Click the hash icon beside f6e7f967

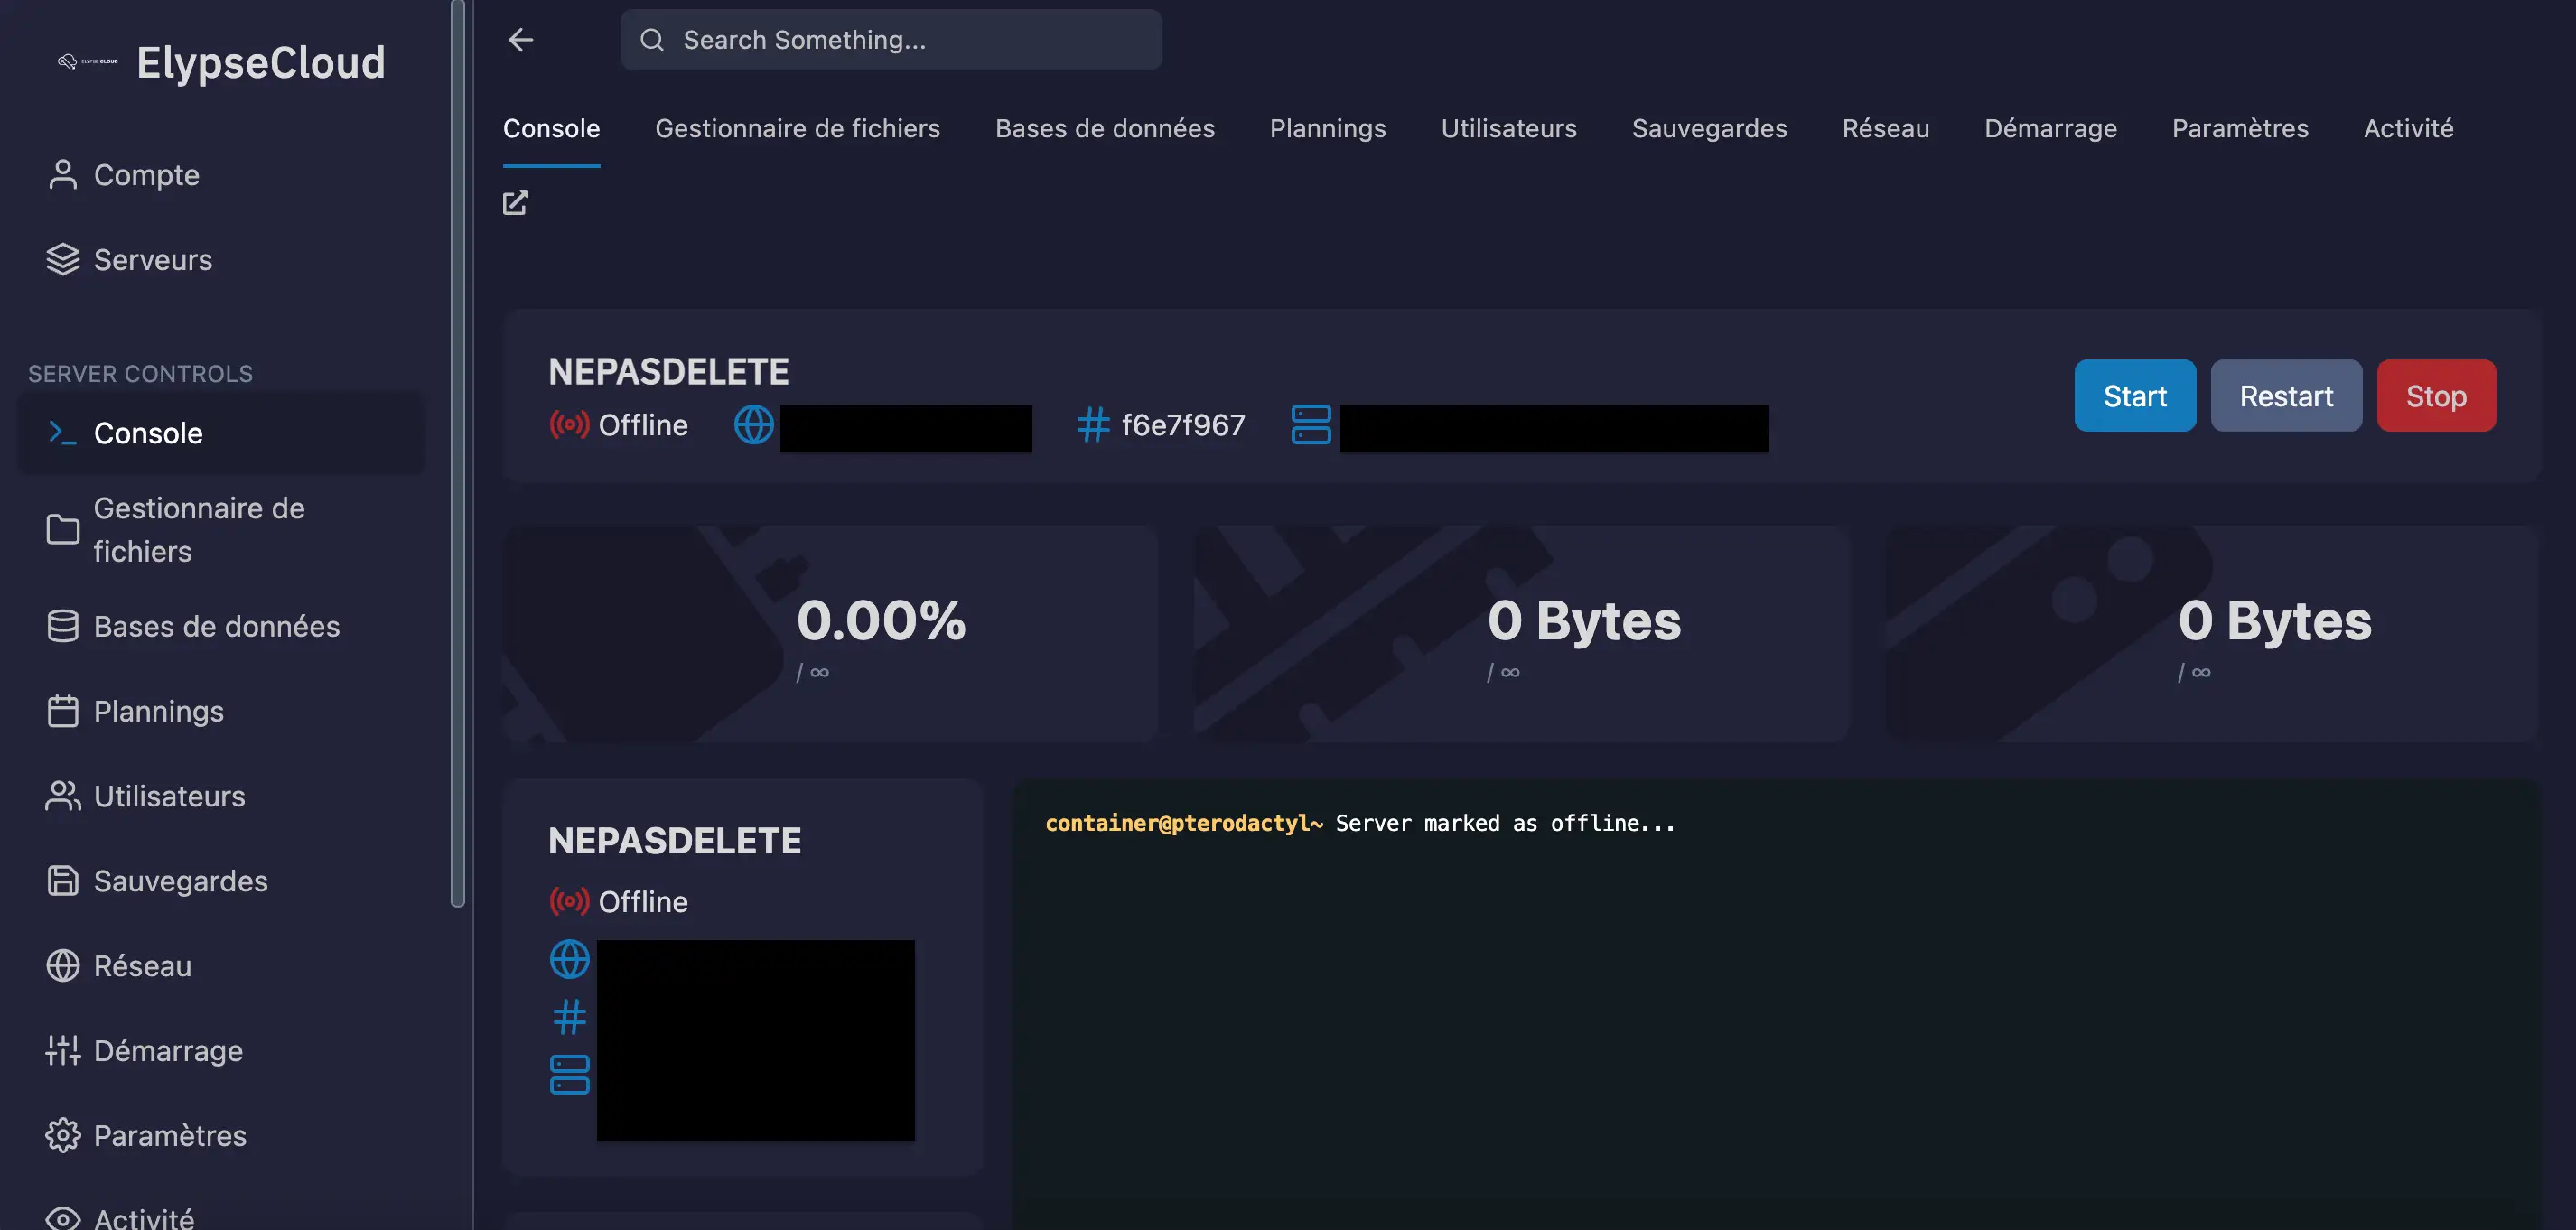(x=1093, y=425)
